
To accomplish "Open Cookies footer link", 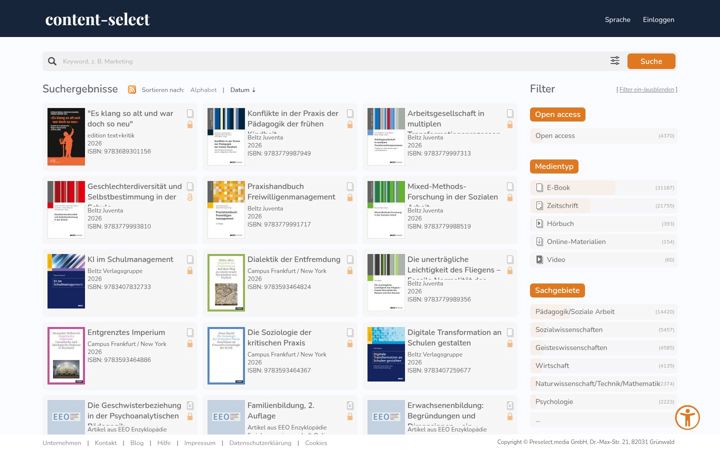I will [316, 443].
